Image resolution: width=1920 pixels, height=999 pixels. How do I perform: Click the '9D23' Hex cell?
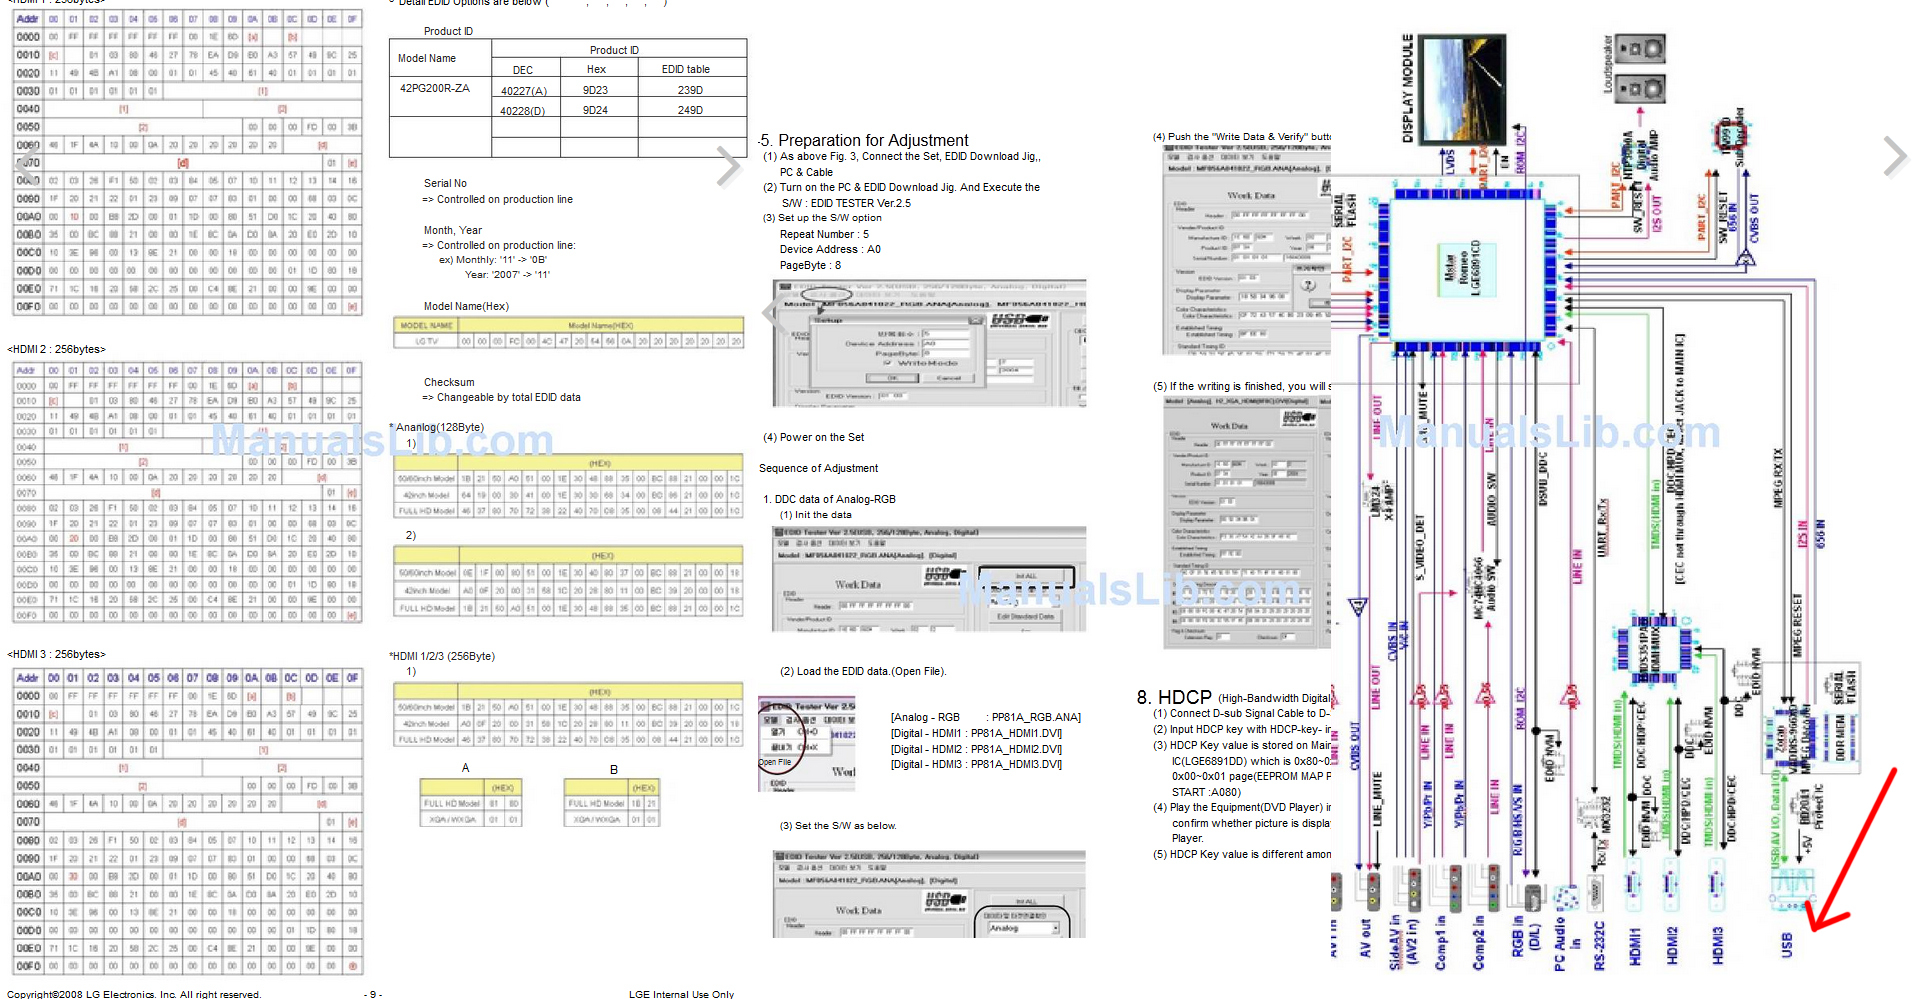[596, 90]
